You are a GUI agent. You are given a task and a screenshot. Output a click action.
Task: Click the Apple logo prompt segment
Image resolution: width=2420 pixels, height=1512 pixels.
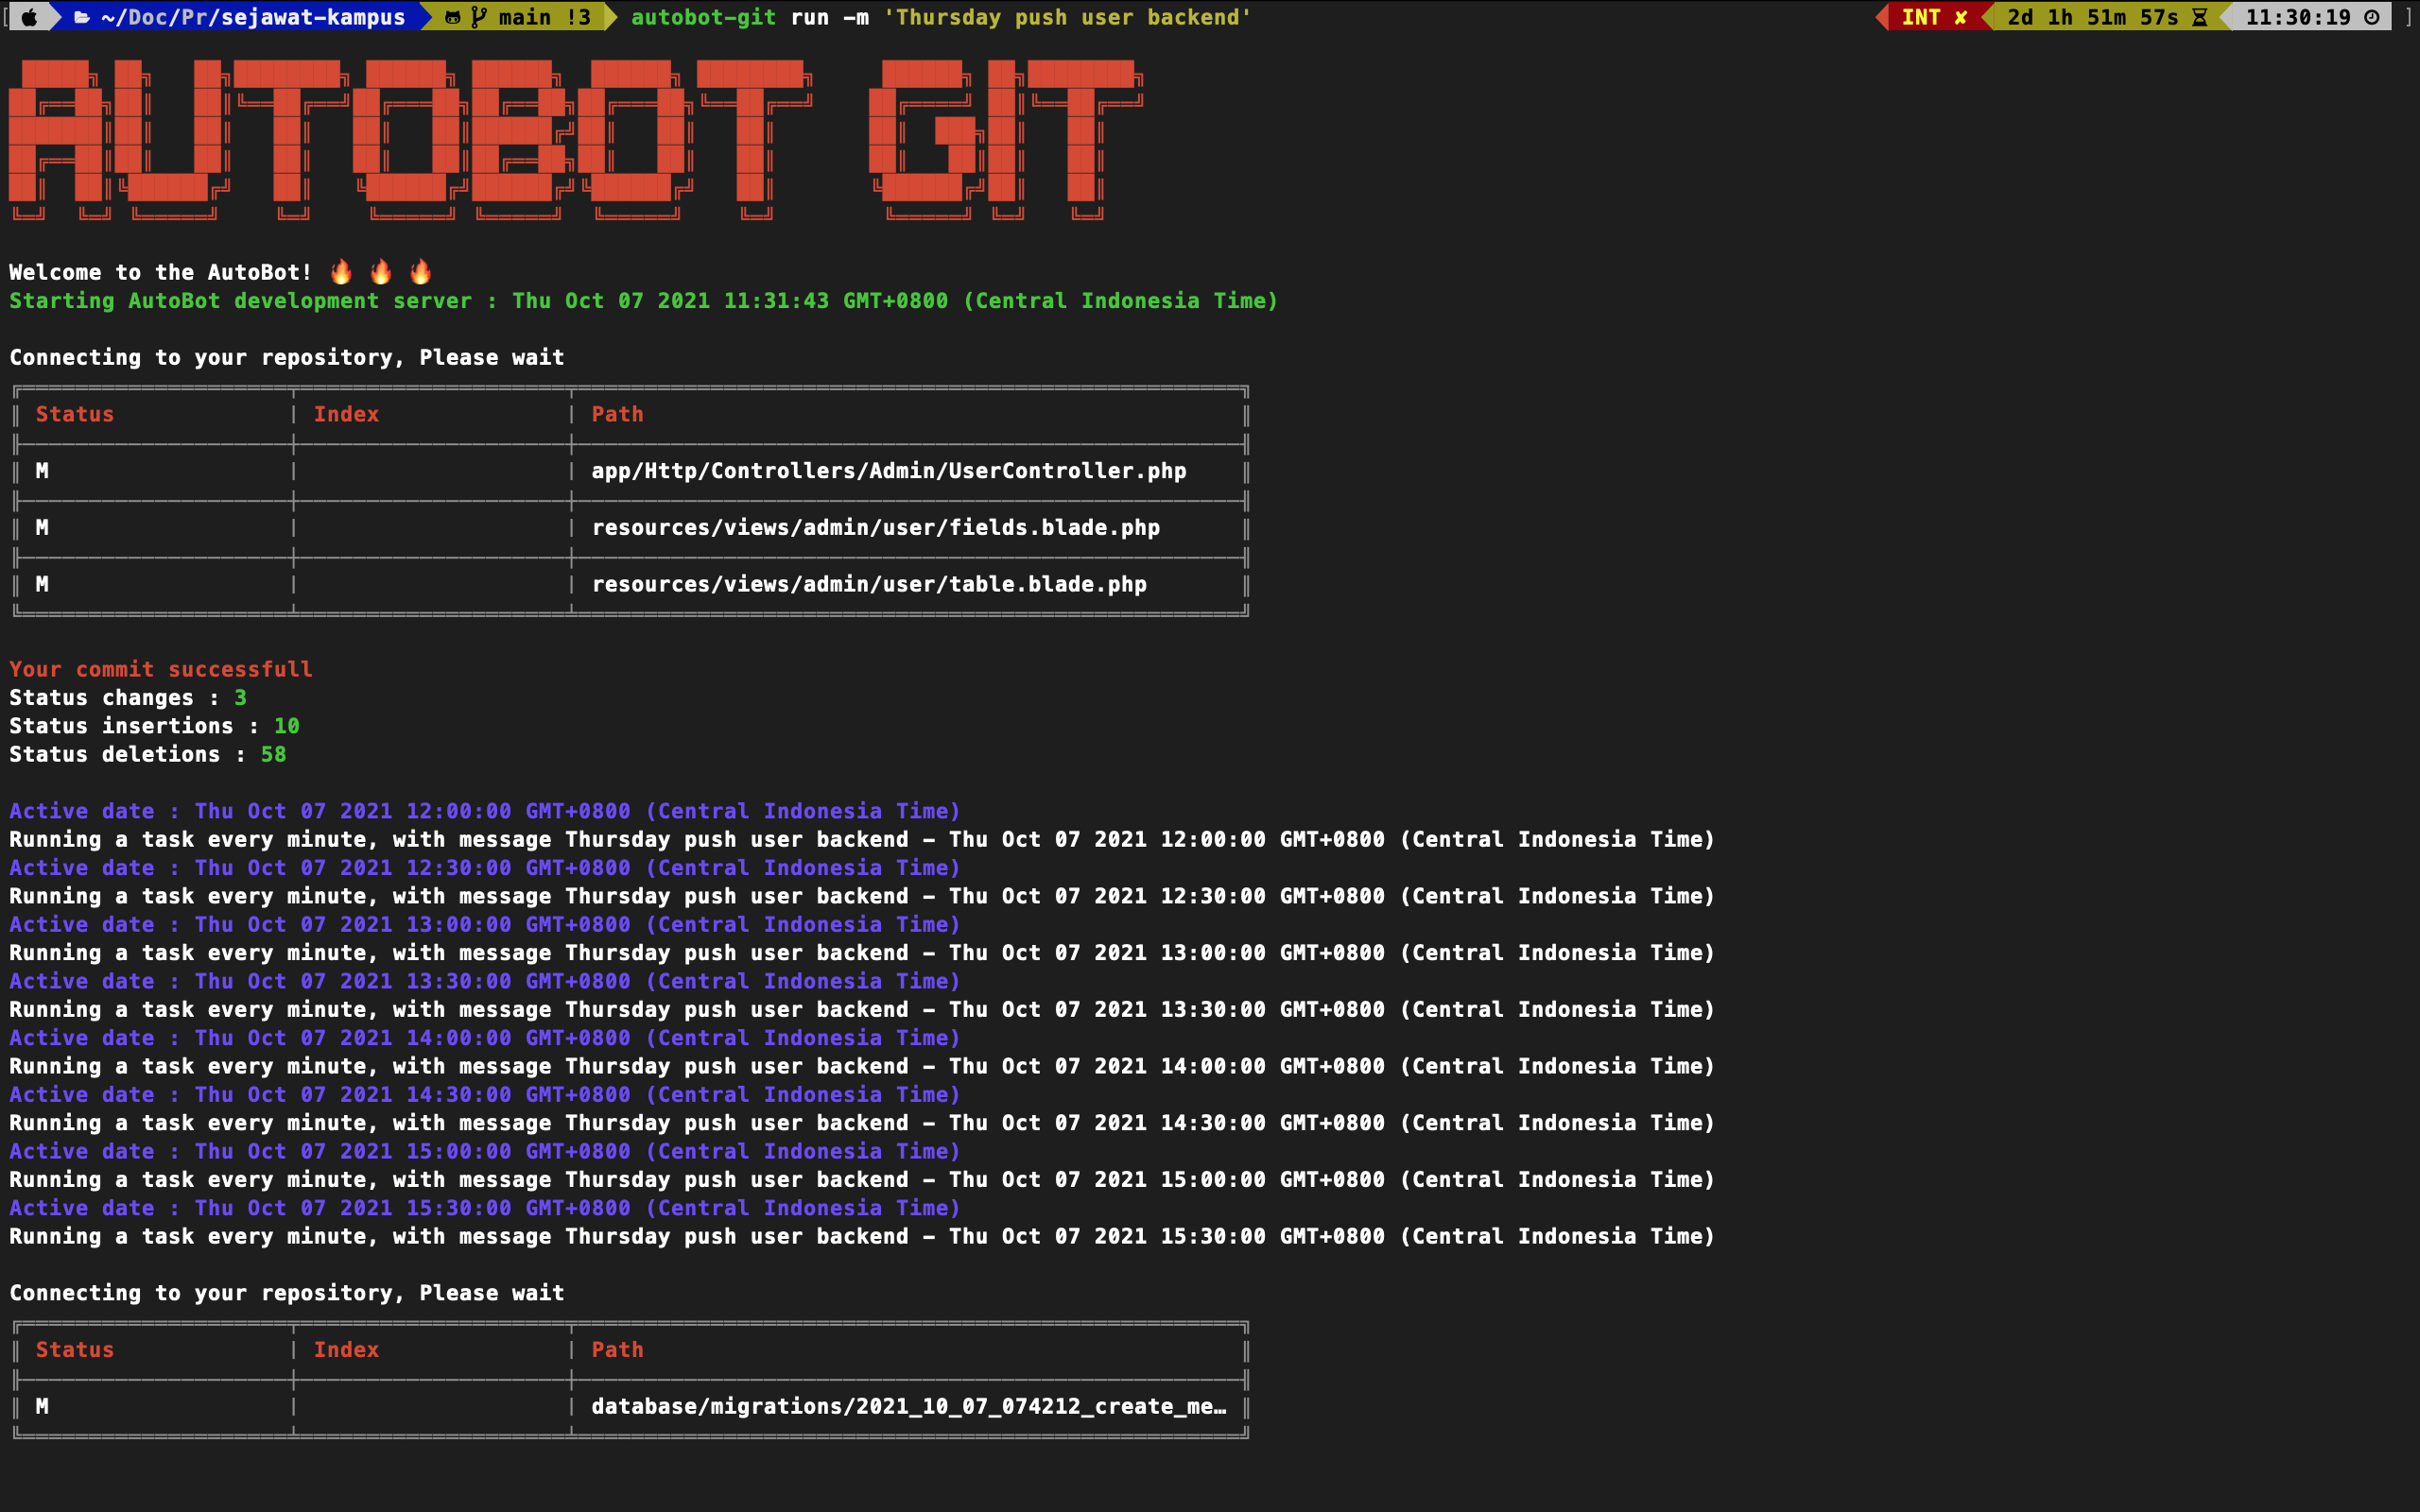pyautogui.click(x=30, y=17)
